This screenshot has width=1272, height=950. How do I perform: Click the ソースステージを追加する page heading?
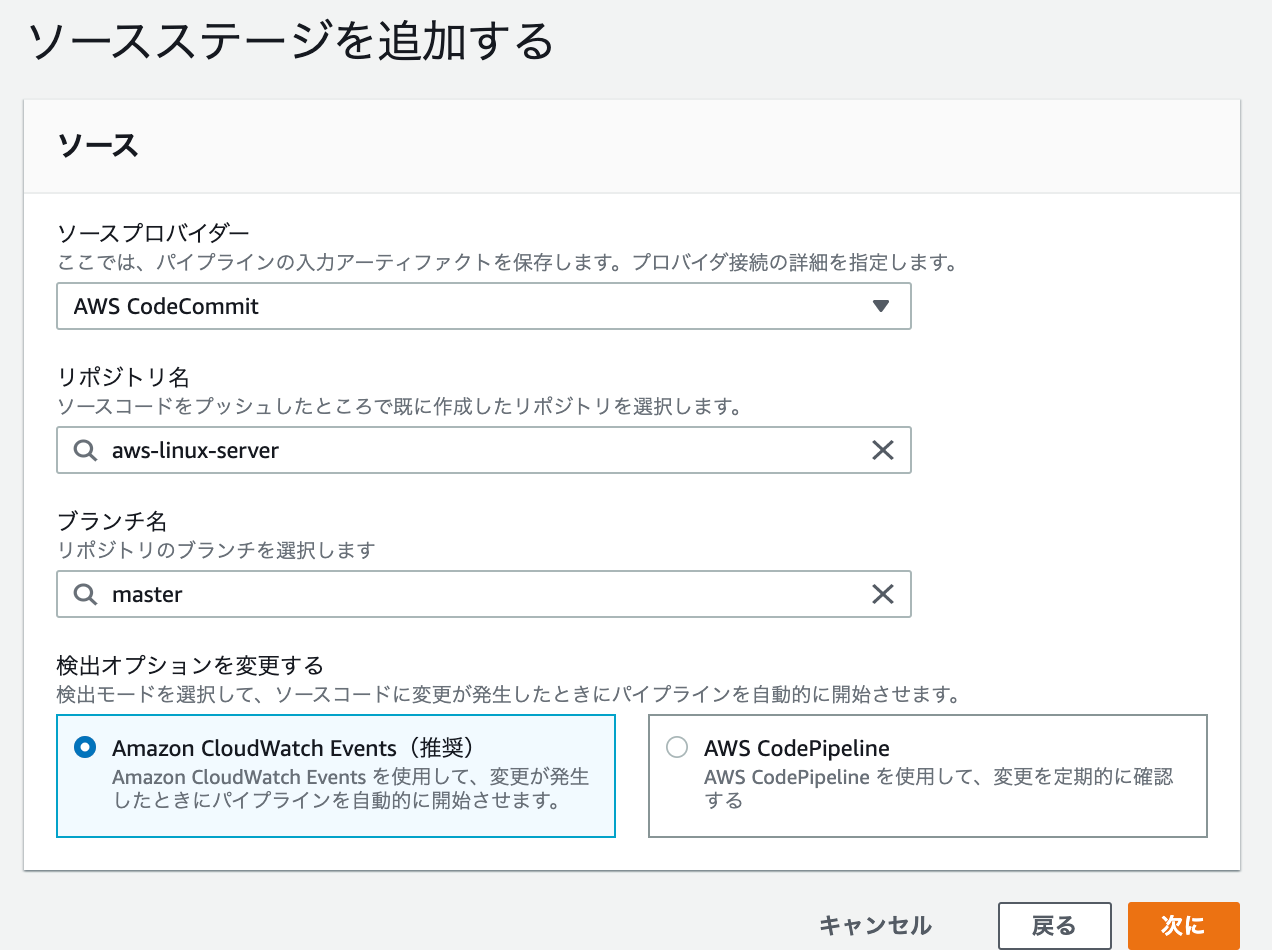(291, 41)
